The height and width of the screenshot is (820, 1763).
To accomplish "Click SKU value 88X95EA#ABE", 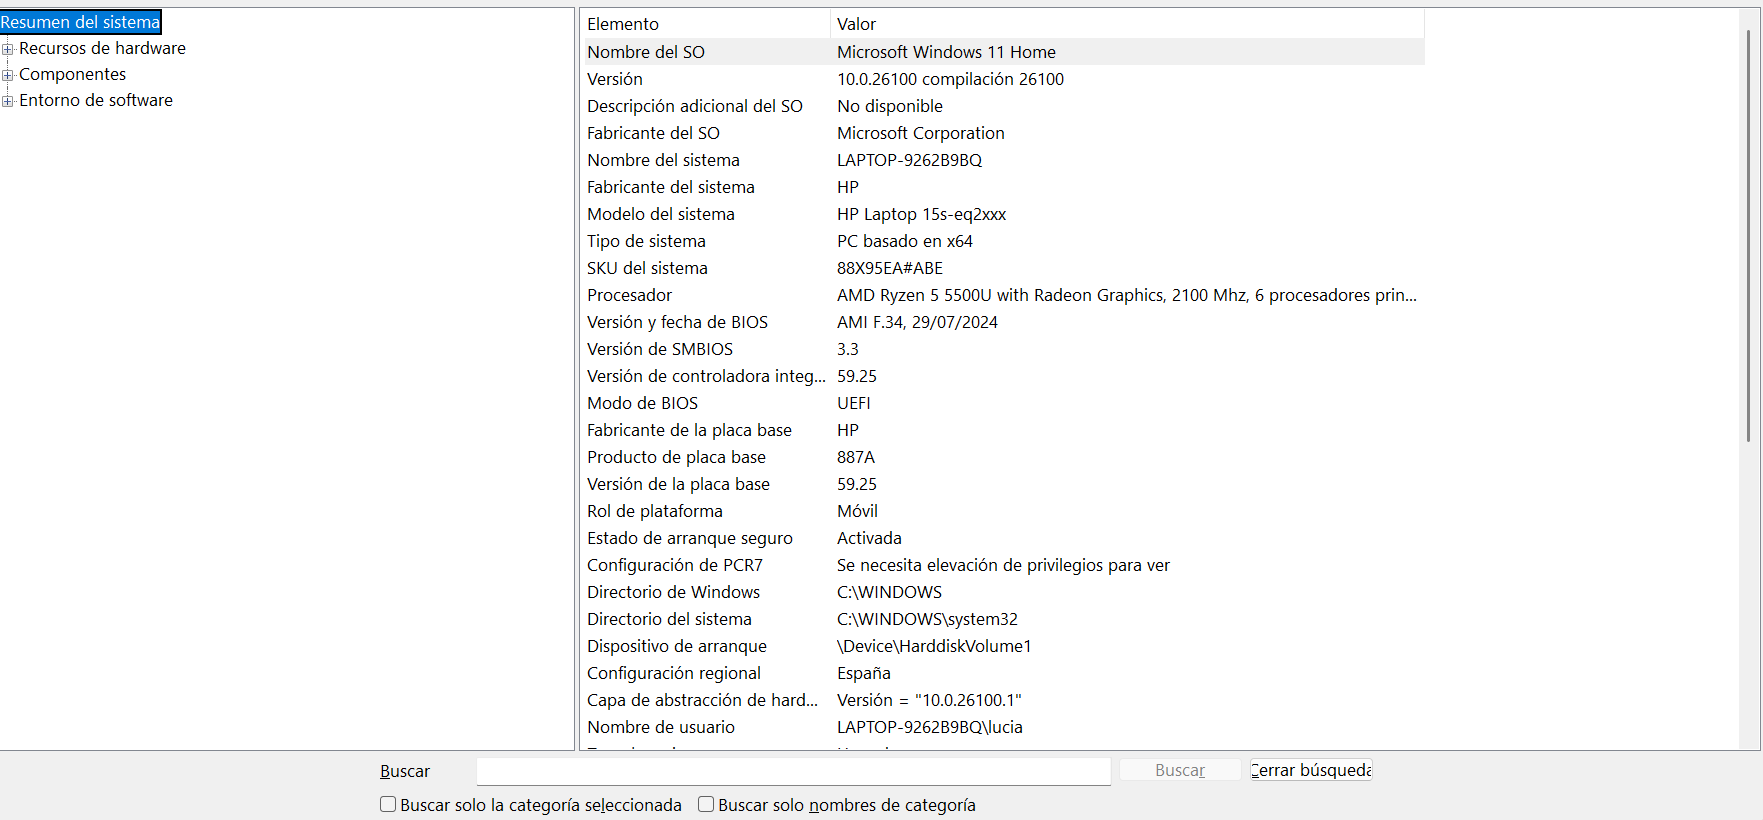I will (890, 268).
